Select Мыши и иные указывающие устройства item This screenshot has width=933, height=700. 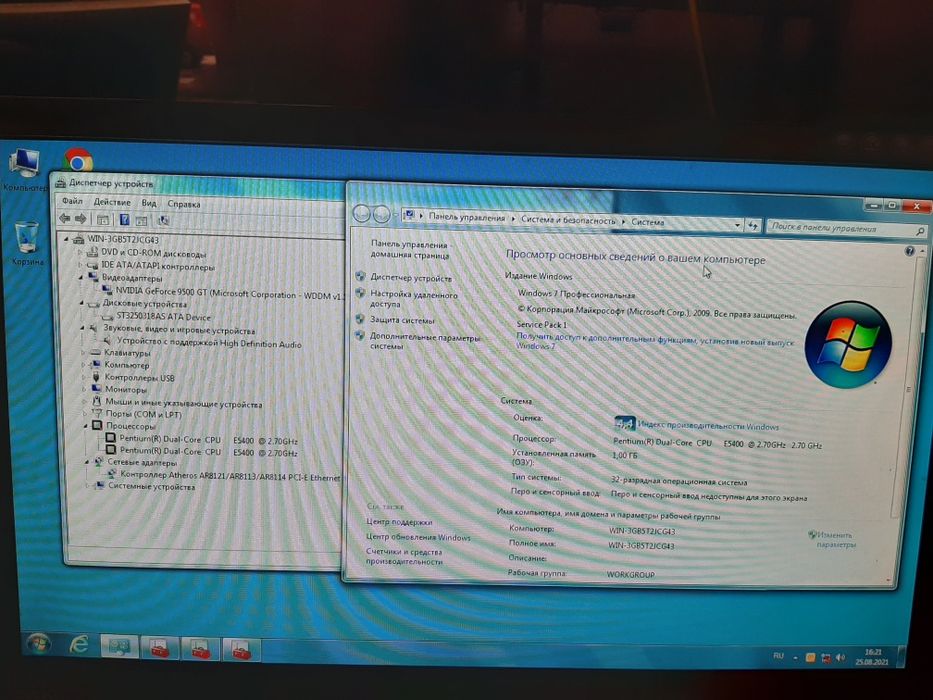pyautogui.click(x=183, y=403)
